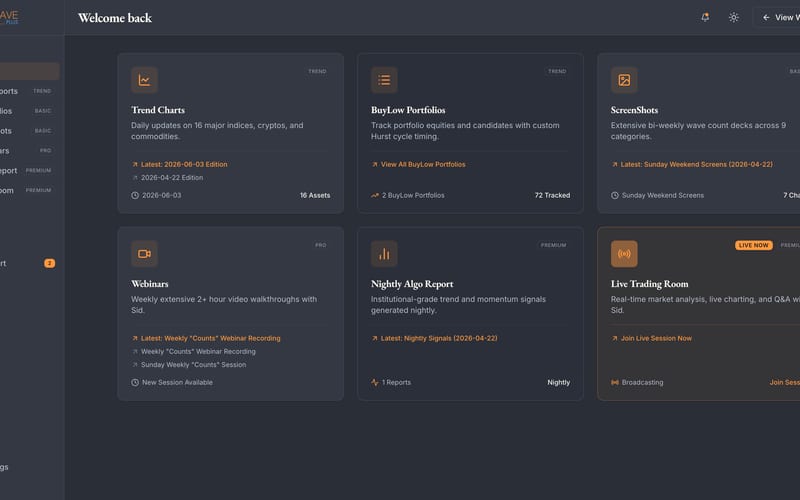Screen dimensions: 800x500
Task: Open Latest: 2026-06-03 Edition link
Action: 180,164
